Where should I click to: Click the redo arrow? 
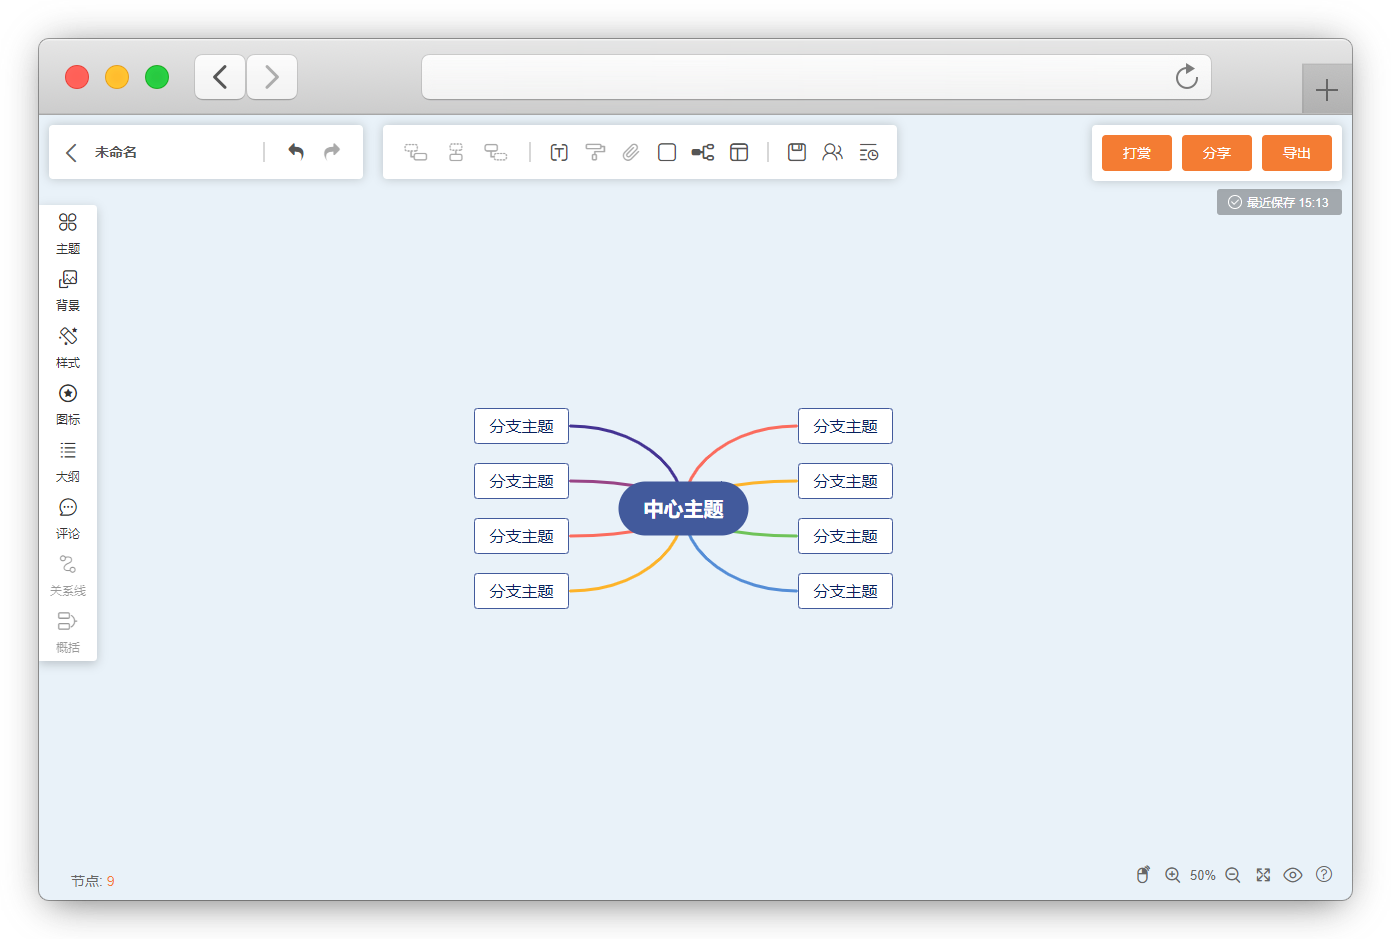pos(332,151)
